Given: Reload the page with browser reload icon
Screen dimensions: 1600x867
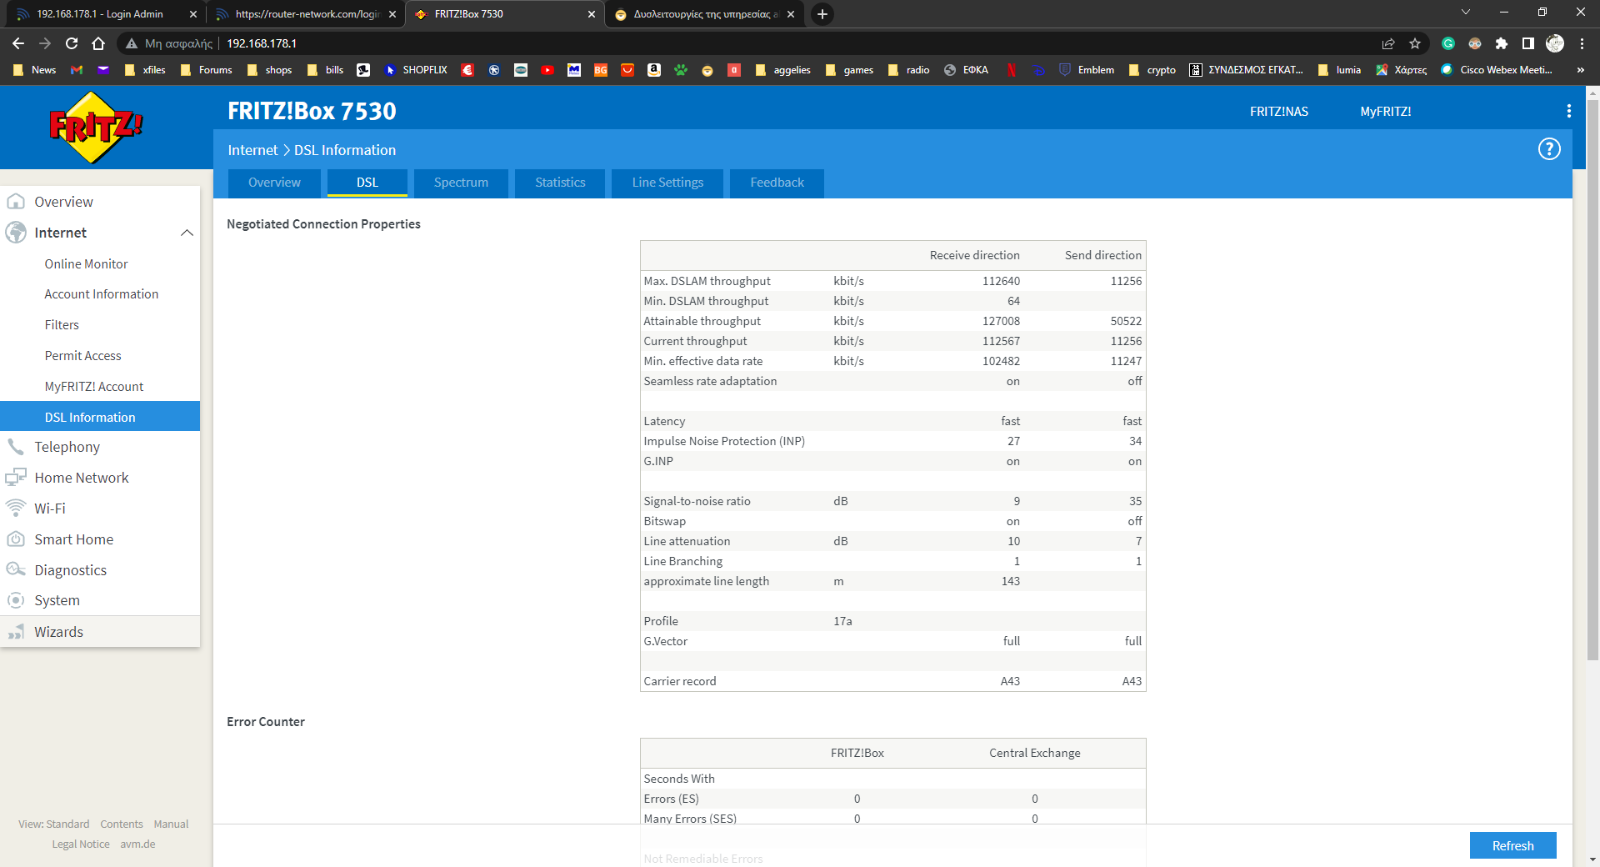Looking at the screenshot, I should [x=72, y=43].
